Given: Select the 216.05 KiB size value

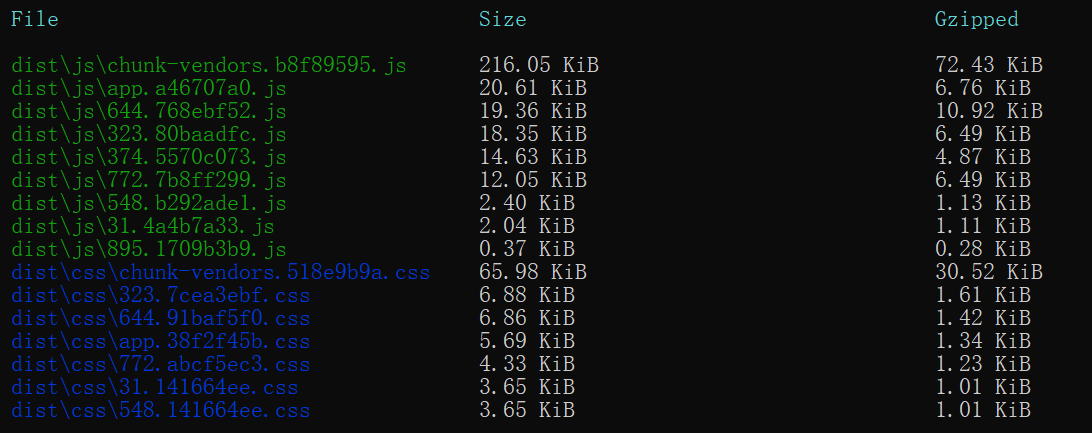Looking at the screenshot, I should coord(538,65).
